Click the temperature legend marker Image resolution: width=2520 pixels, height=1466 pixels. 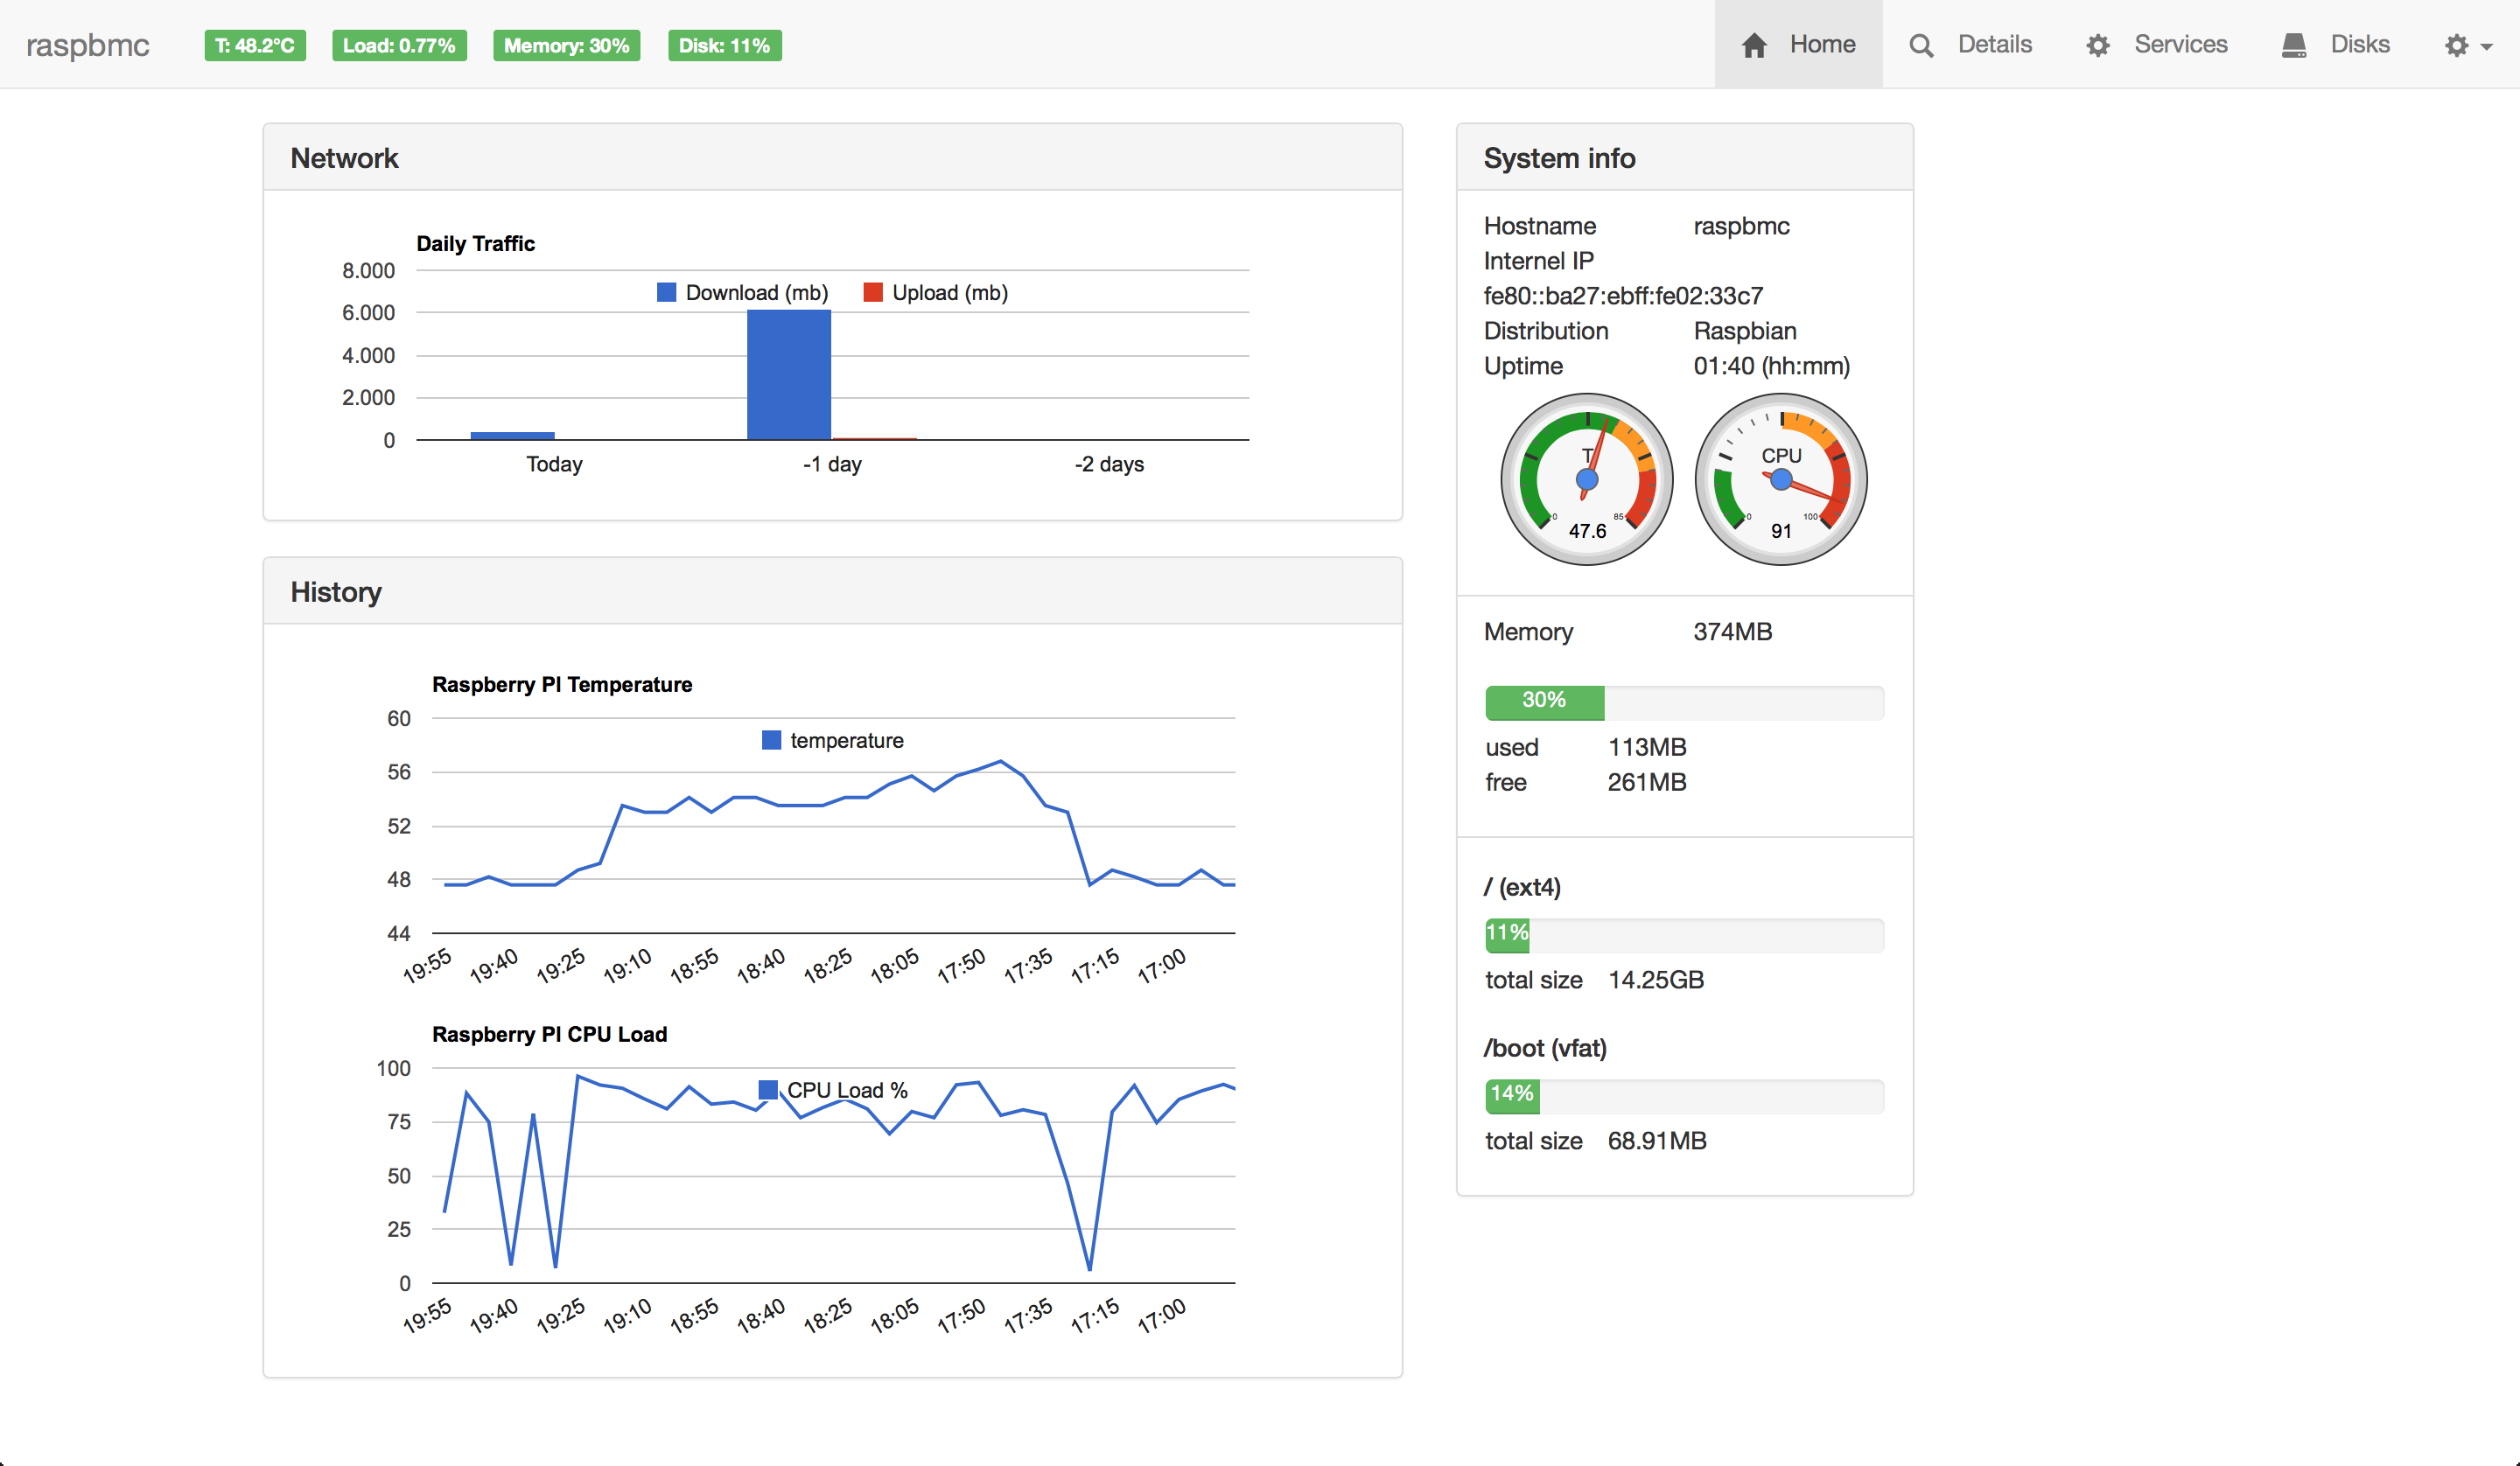point(771,740)
